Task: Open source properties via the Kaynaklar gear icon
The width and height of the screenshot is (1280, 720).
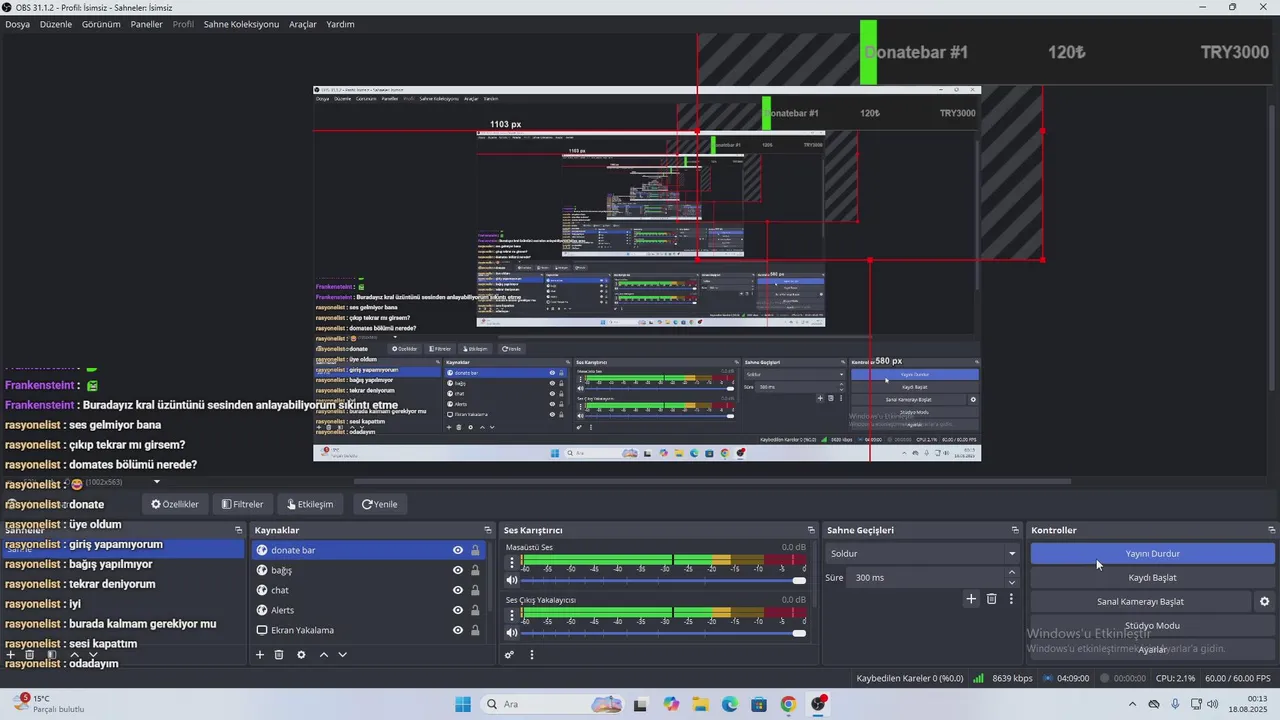Action: 301,655
